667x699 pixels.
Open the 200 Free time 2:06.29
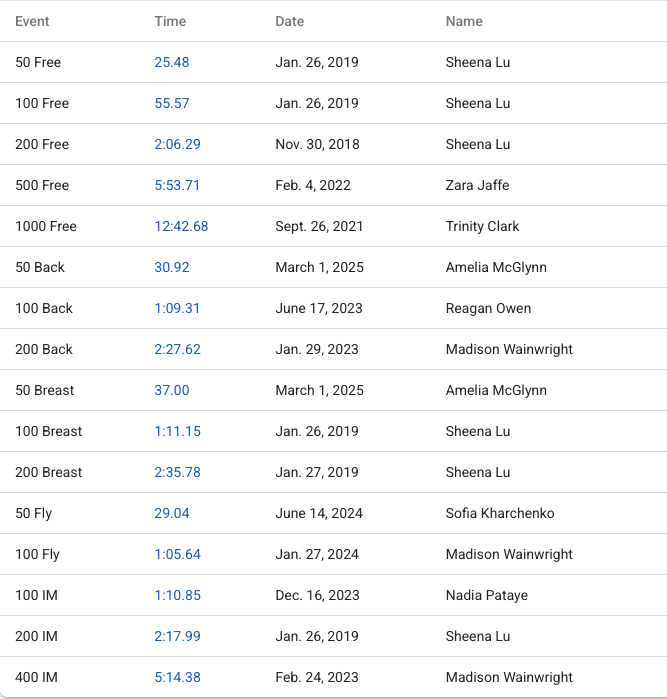pyautogui.click(x=177, y=144)
